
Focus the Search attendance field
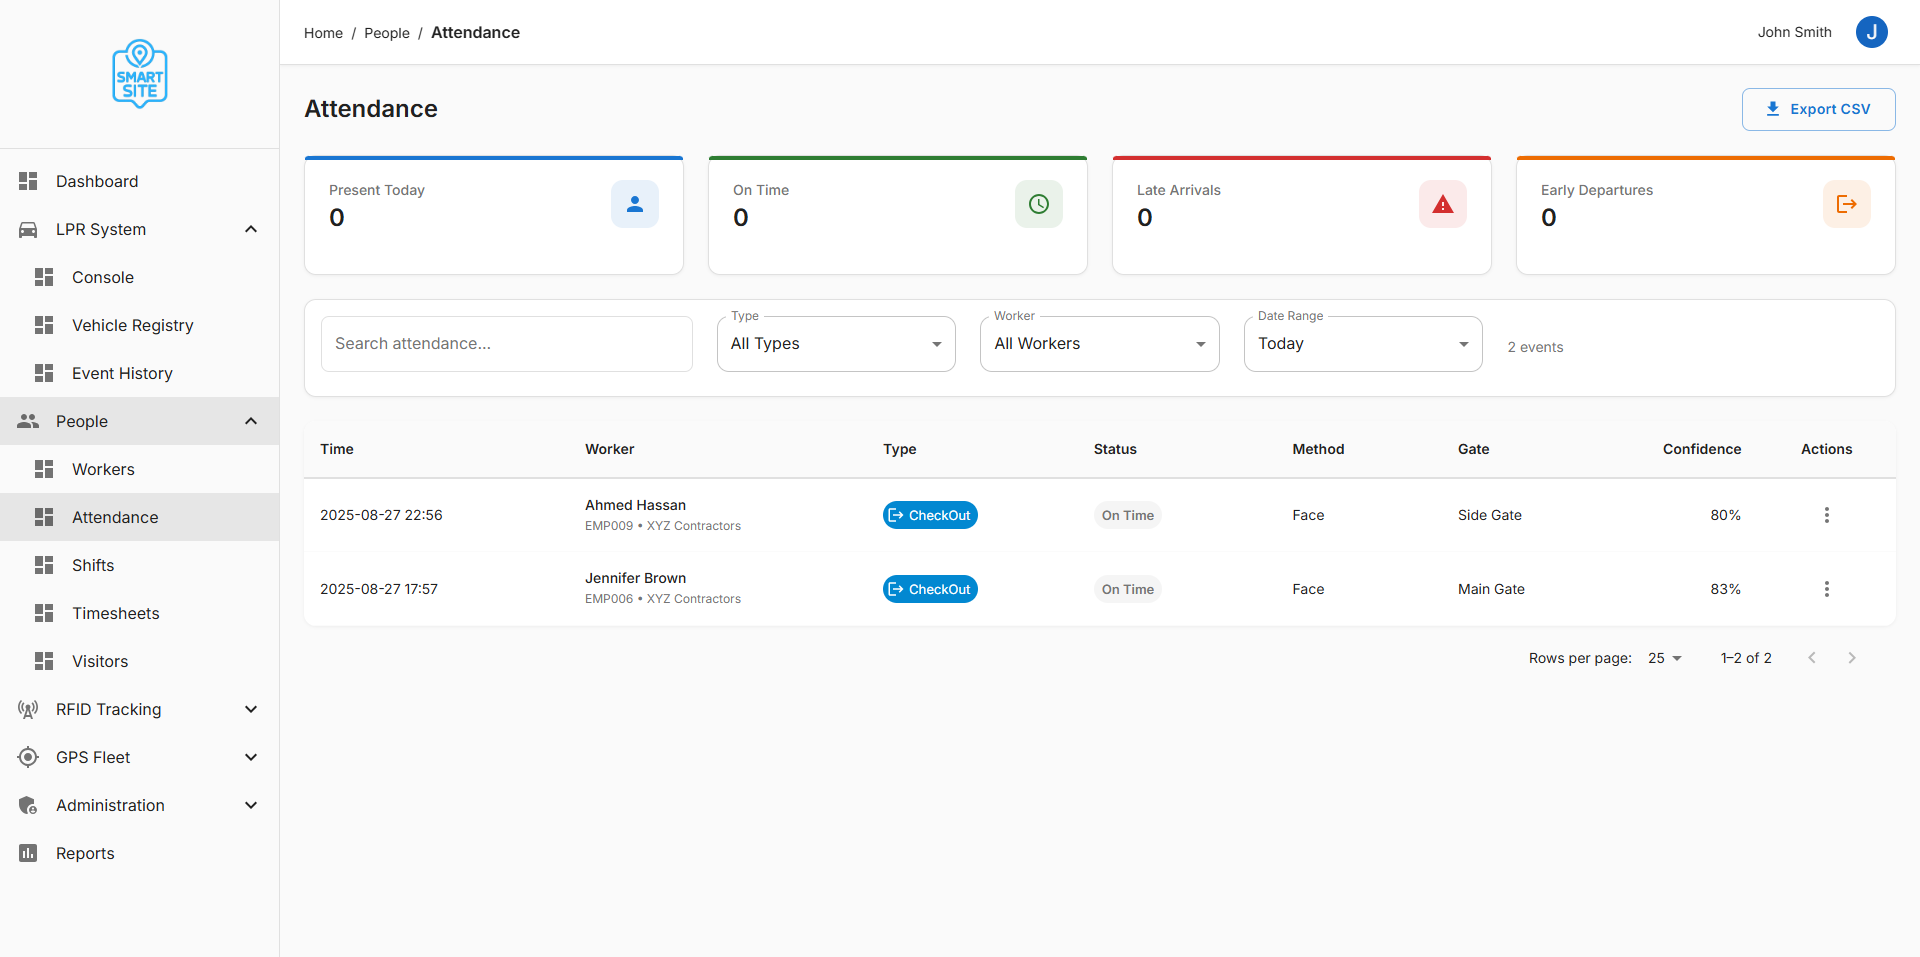506,344
